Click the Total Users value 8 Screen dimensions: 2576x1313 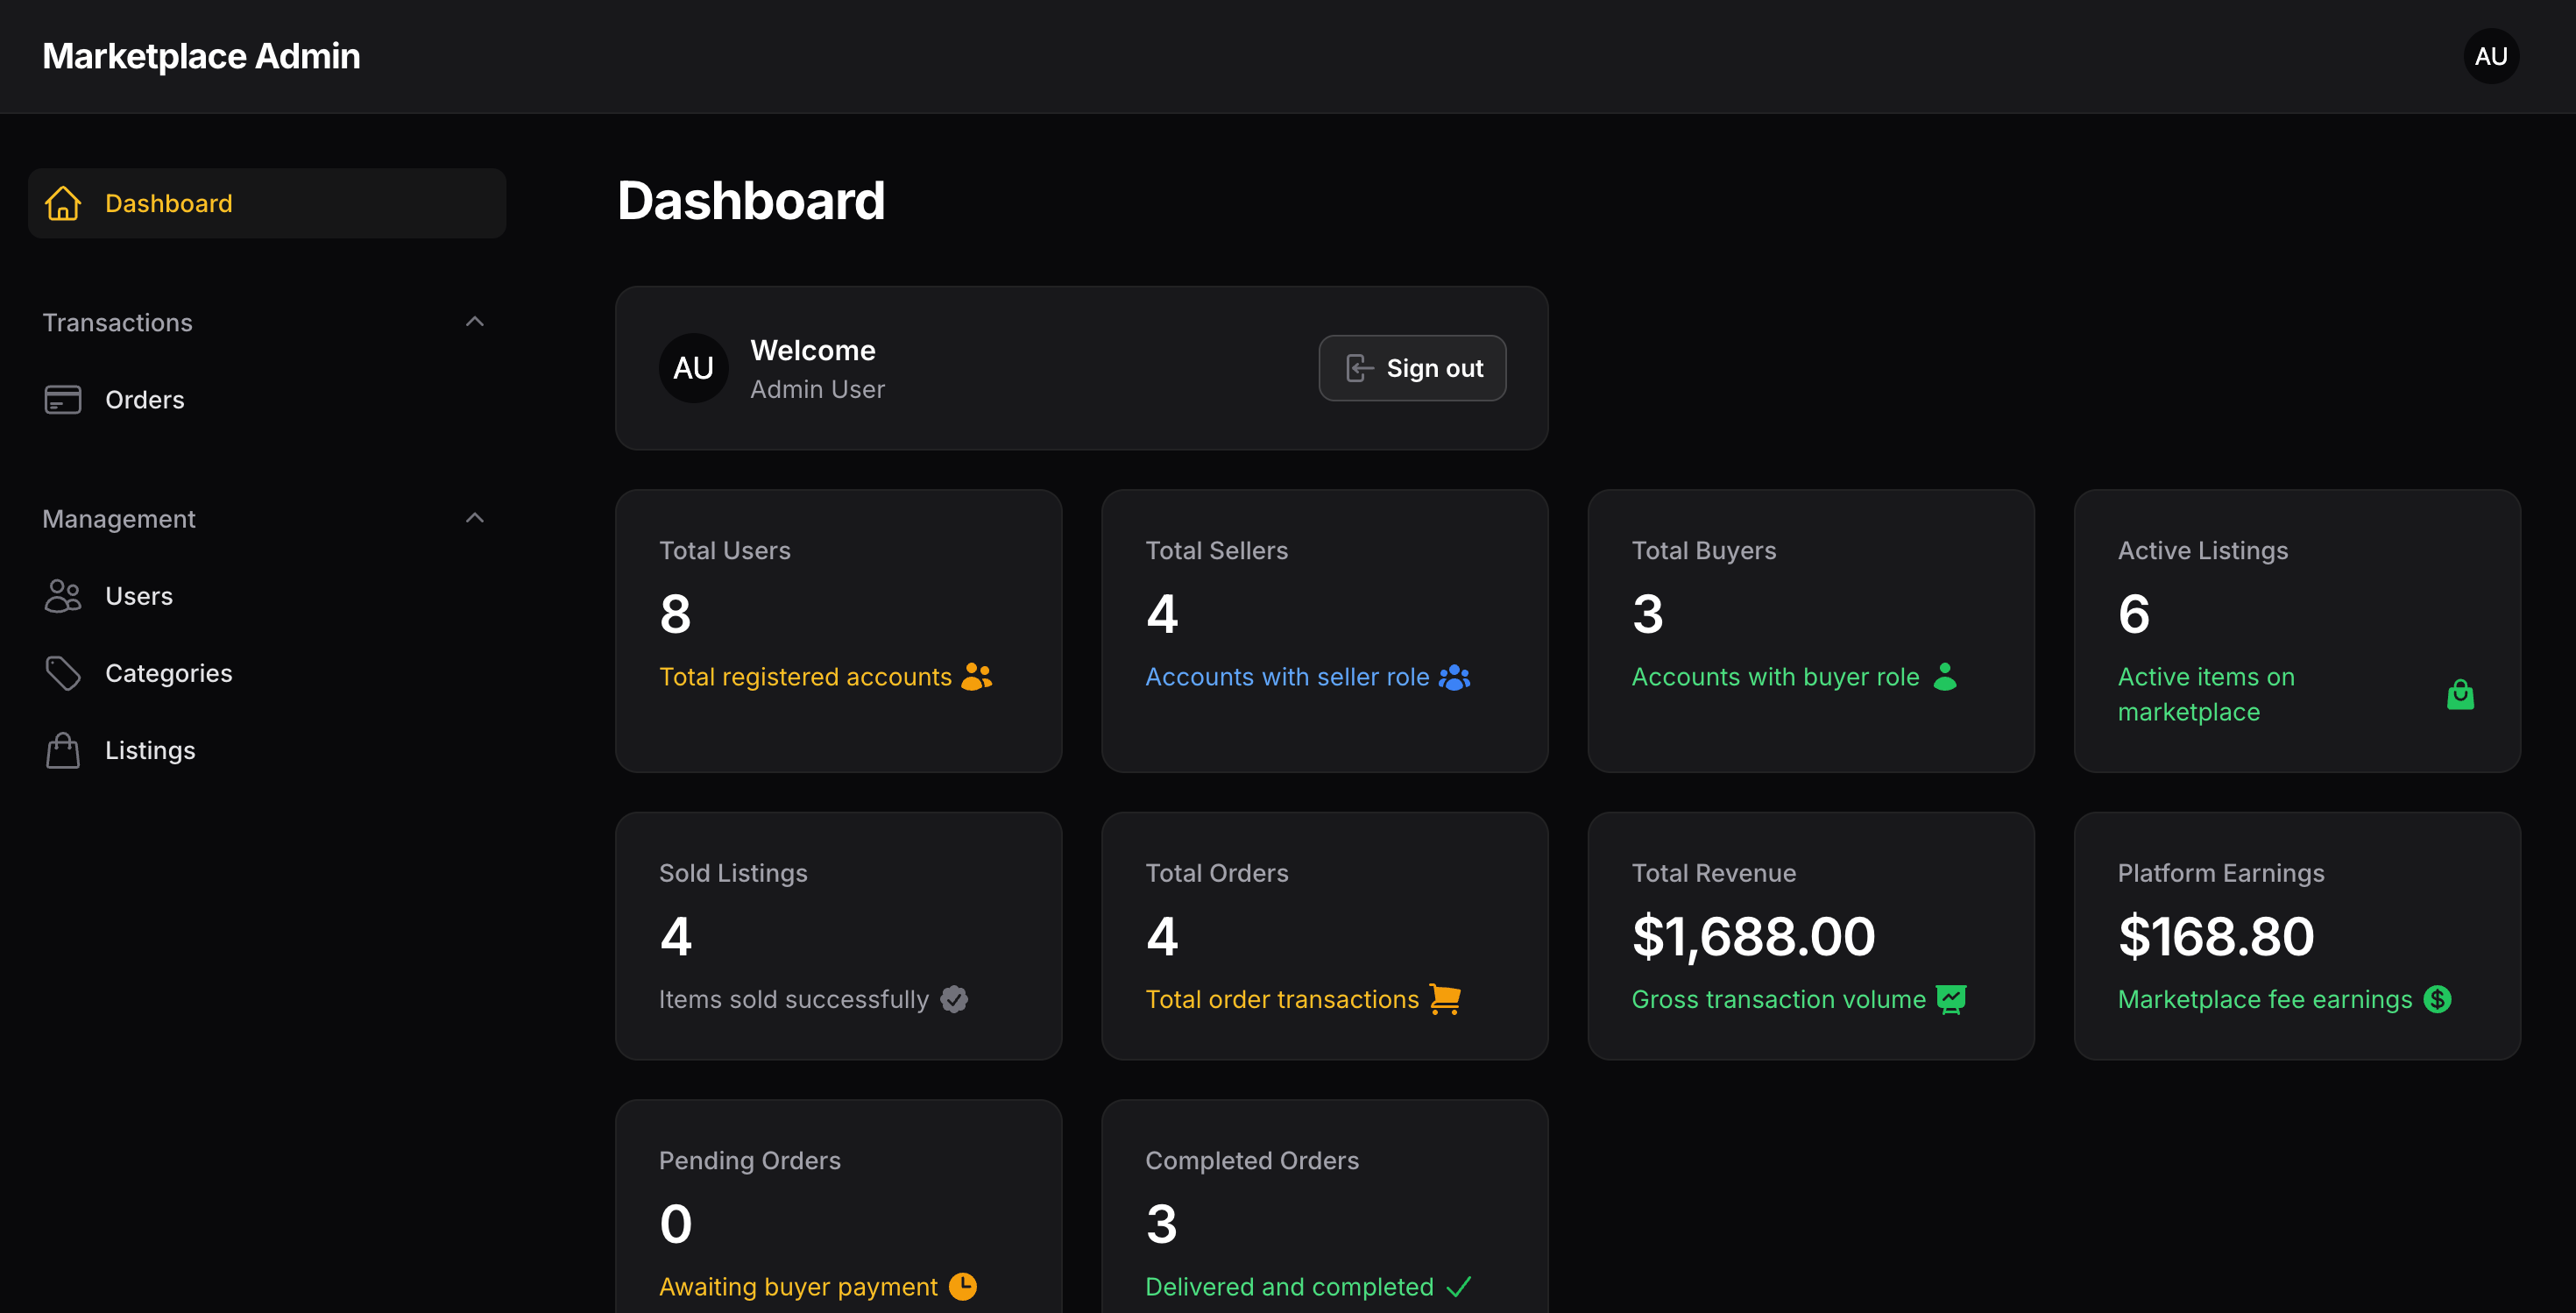(675, 613)
